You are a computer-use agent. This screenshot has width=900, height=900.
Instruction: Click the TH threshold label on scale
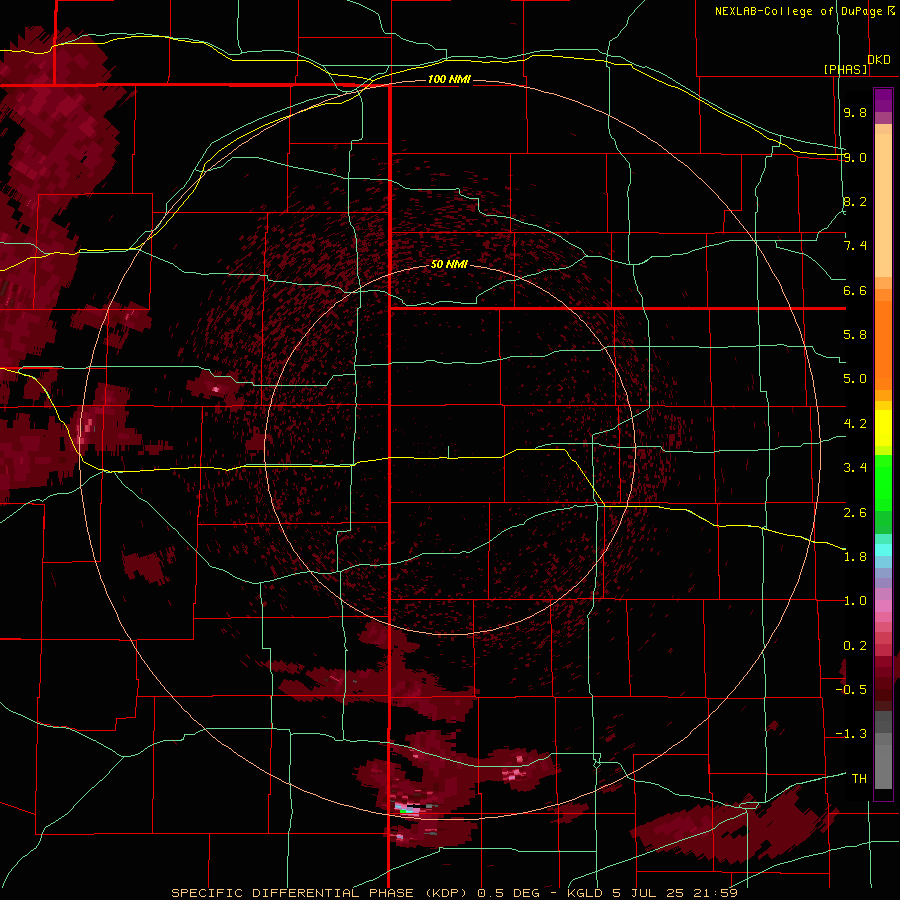tap(859, 779)
